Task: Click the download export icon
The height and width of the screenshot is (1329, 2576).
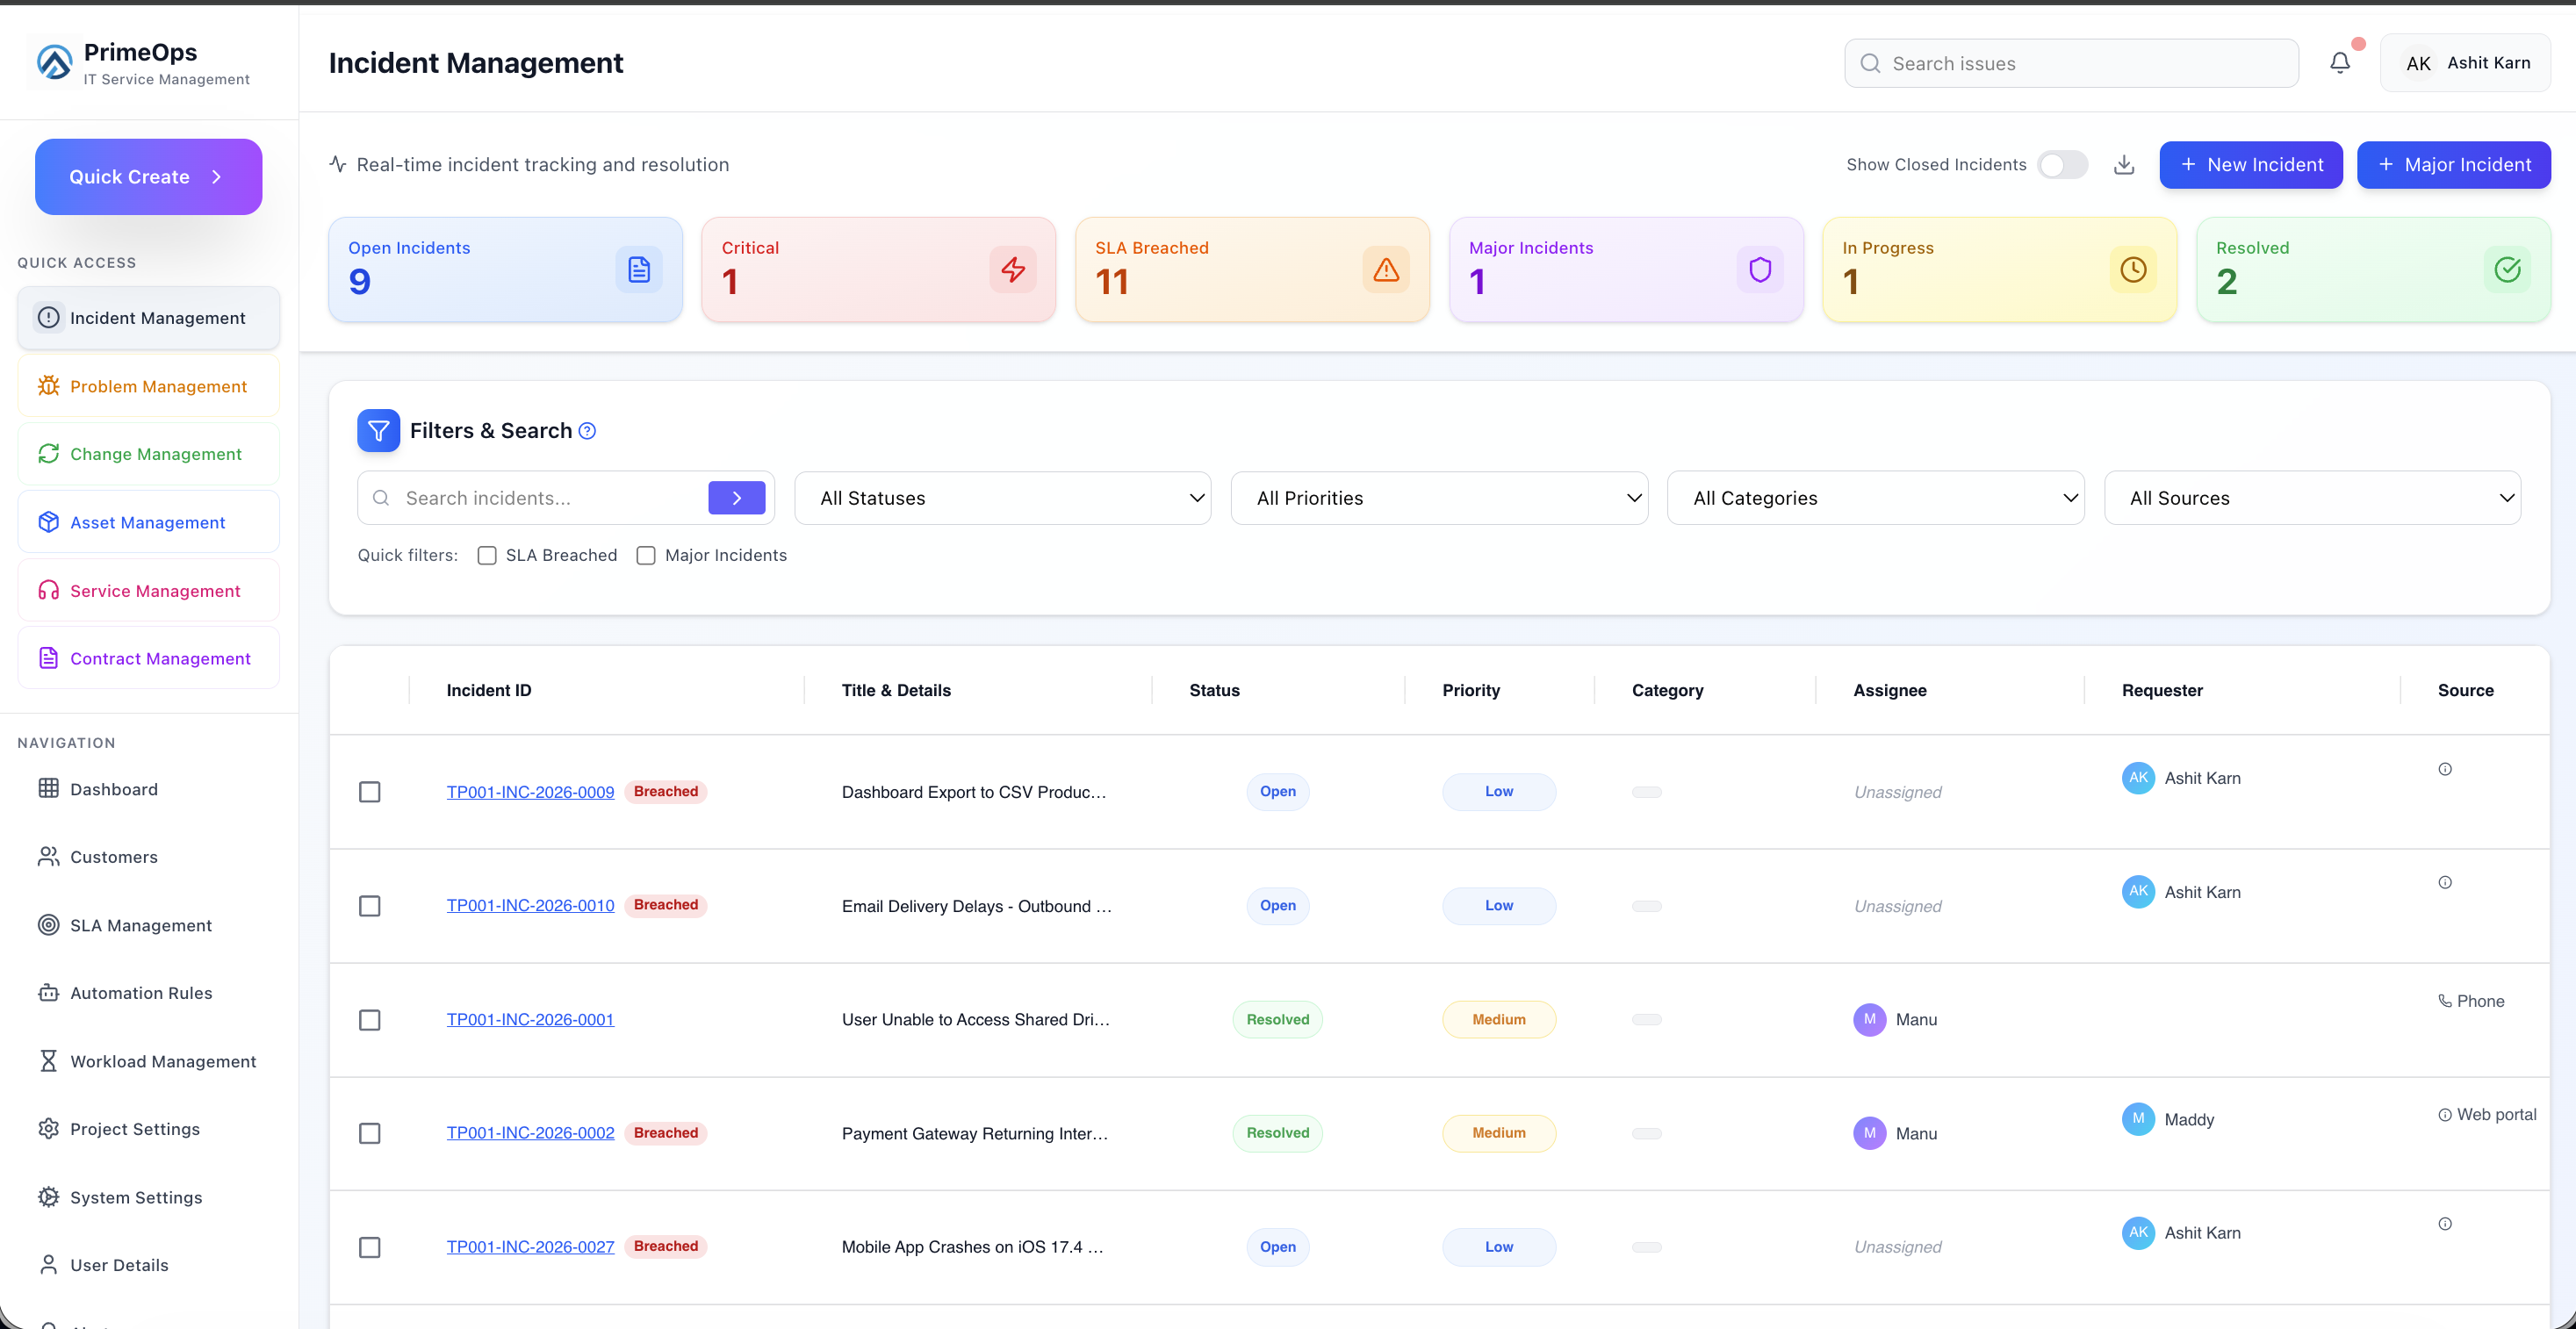Action: (2124, 165)
